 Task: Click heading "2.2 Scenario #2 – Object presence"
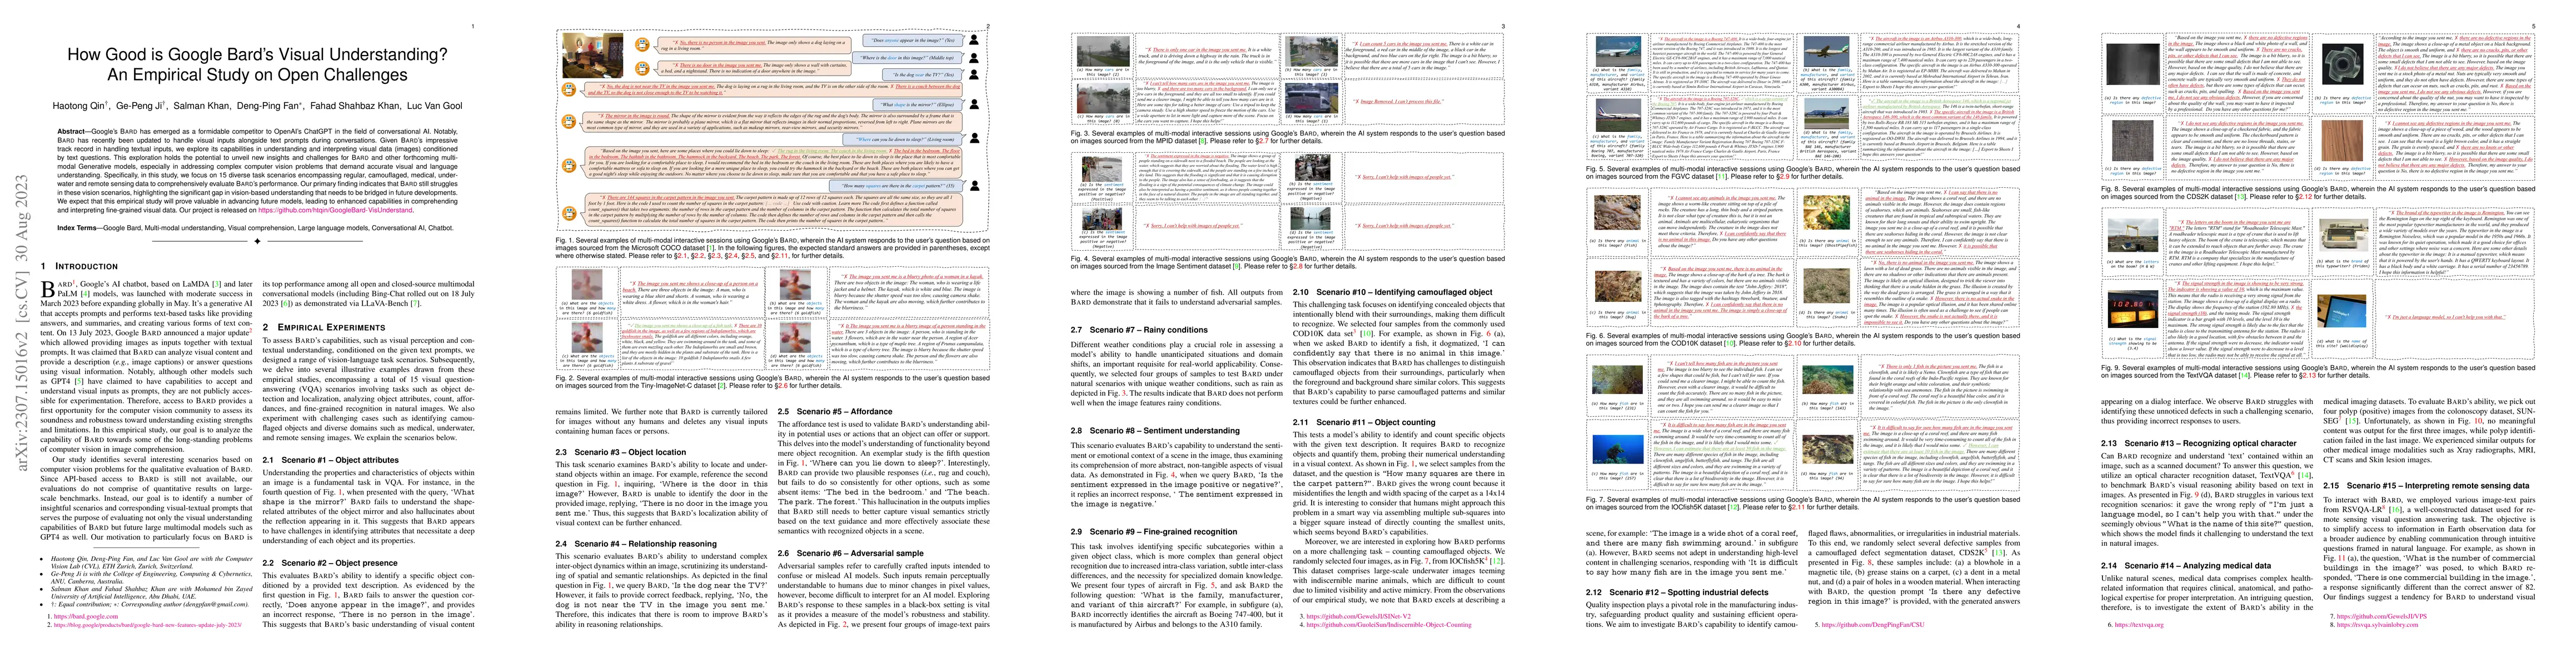[331, 563]
